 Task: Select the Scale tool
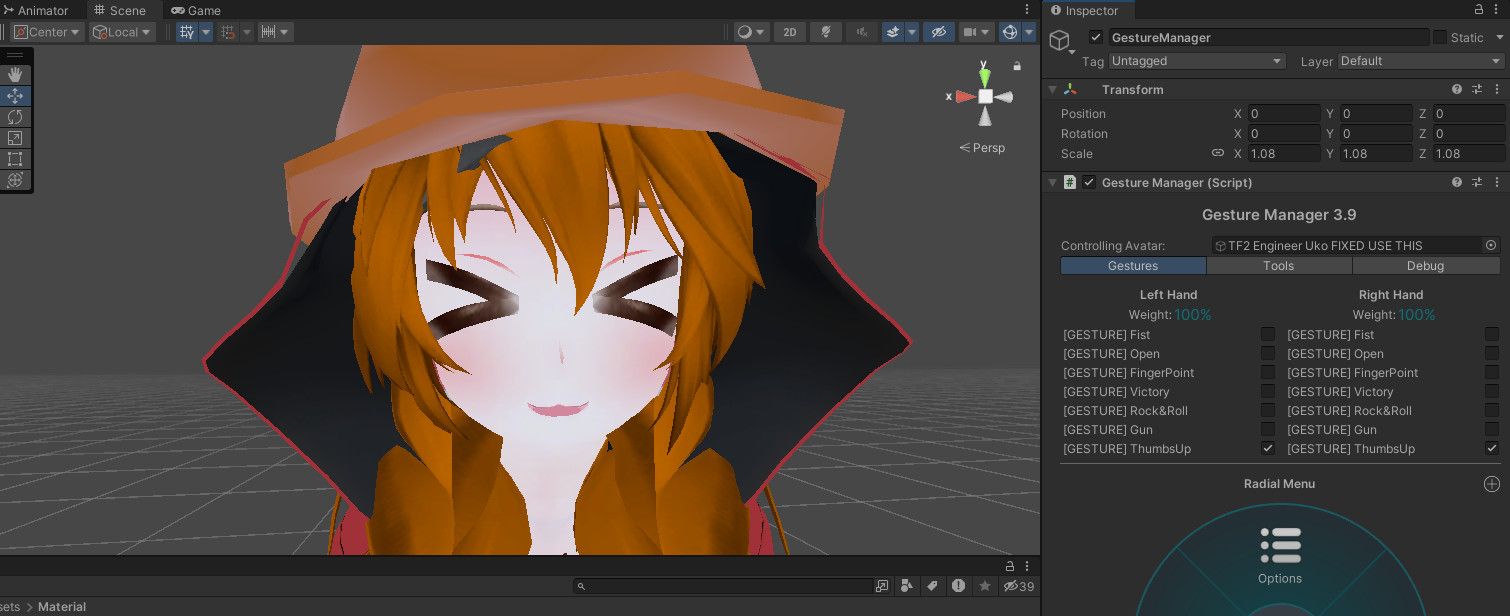(15, 138)
